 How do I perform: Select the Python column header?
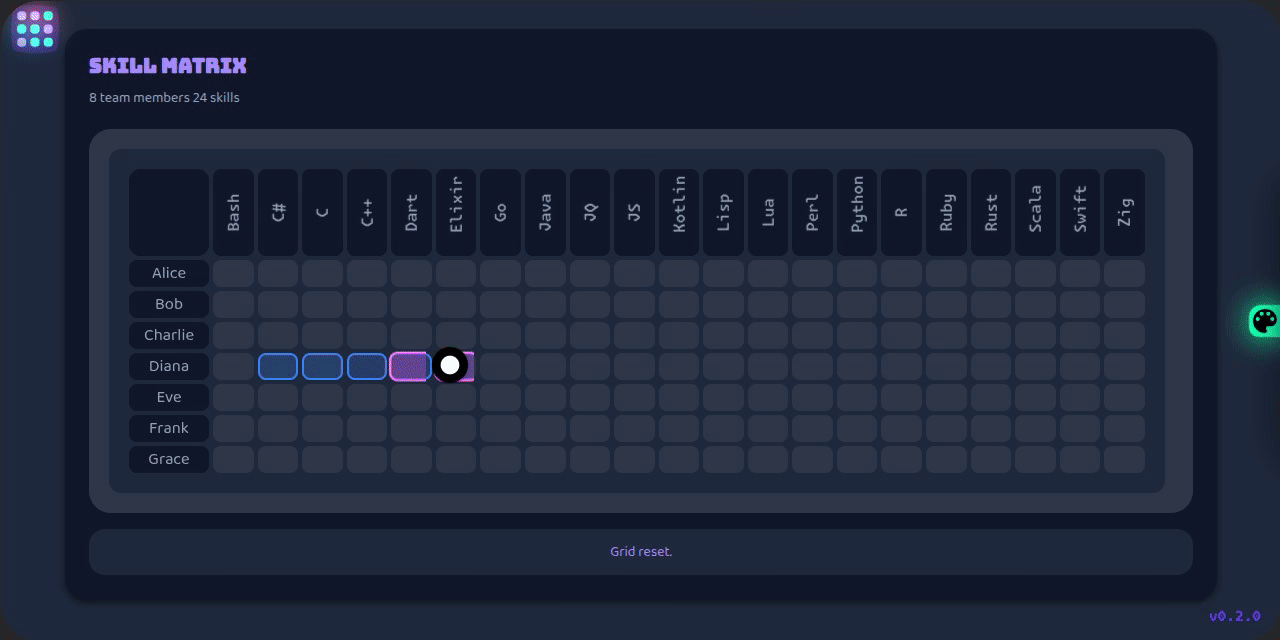coord(857,212)
